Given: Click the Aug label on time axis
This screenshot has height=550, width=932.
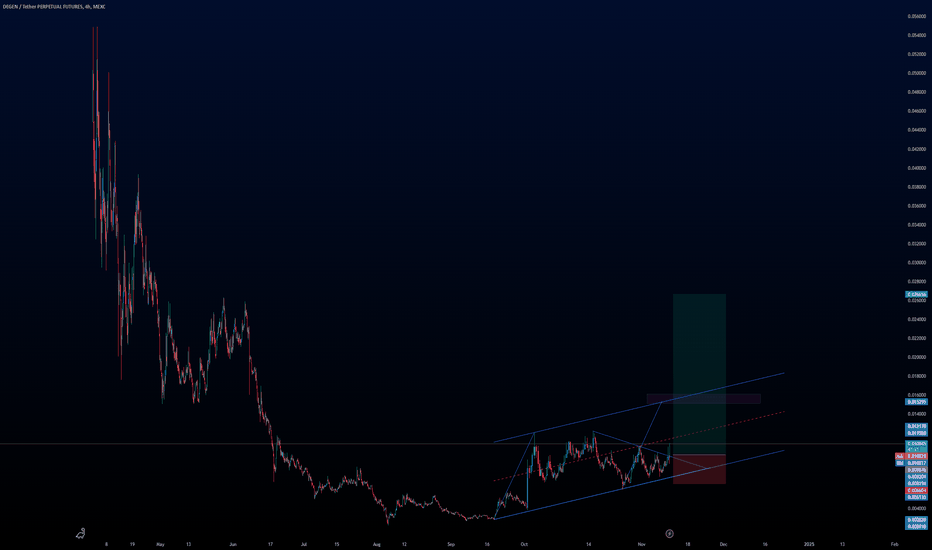Looking at the screenshot, I should [x=376, y=544].
